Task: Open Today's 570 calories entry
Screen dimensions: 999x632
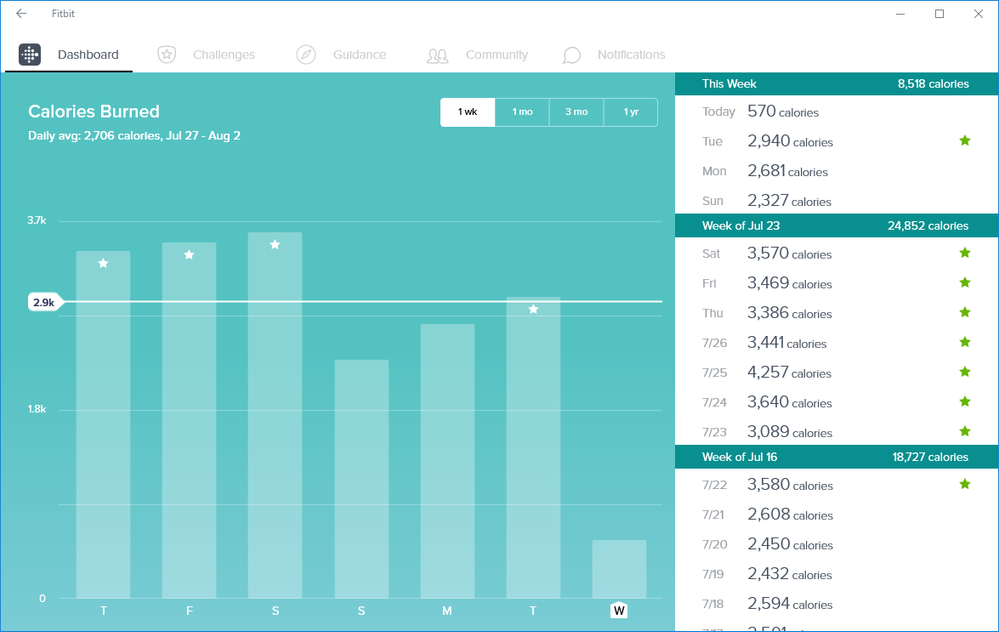Action: click(x=837, y=111)
